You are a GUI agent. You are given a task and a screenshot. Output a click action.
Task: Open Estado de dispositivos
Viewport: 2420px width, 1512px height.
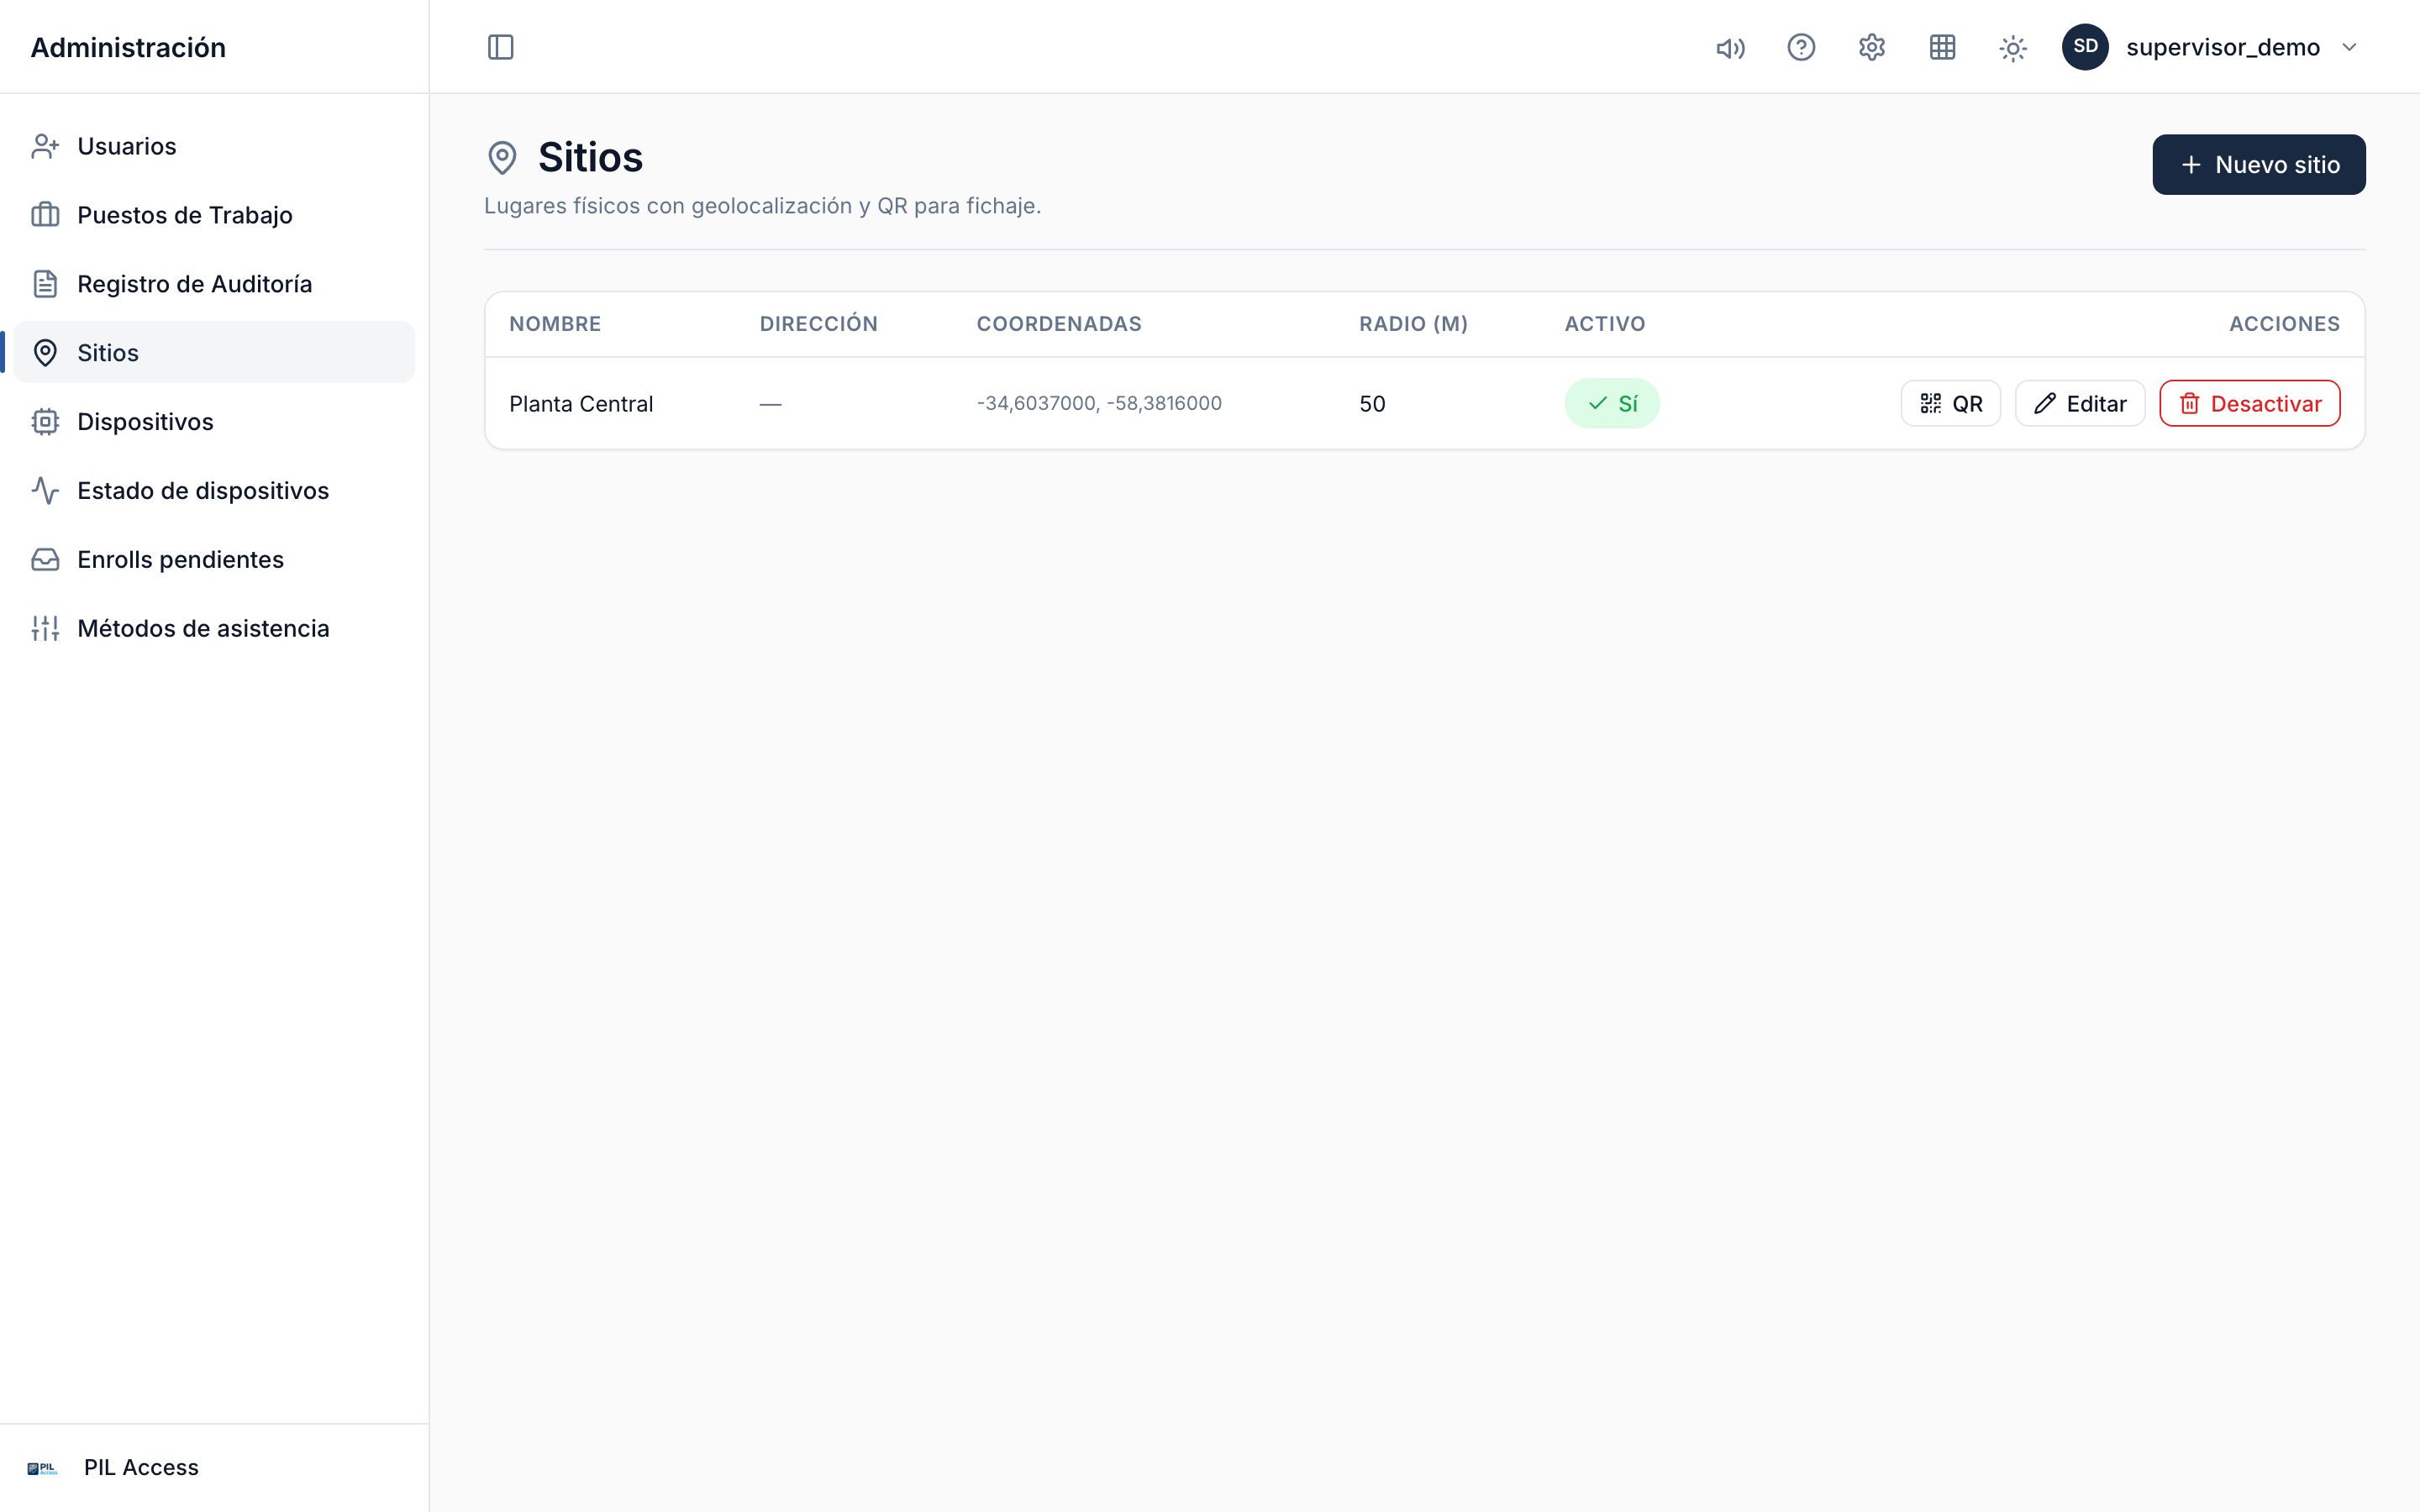pyautogui.click(x=214, y=491)
